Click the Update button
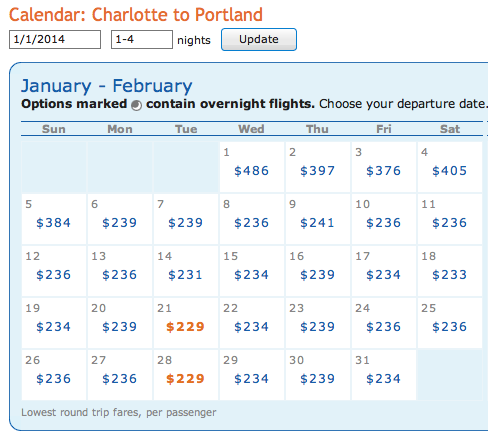This screenshot has height=437, width=488. (259, 40)
